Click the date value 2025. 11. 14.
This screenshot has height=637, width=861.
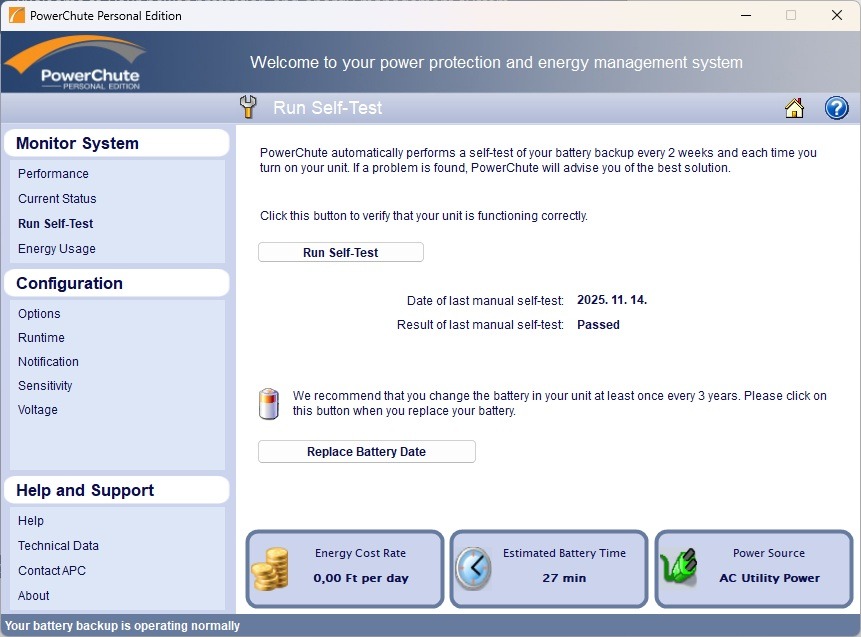point(612,300)
